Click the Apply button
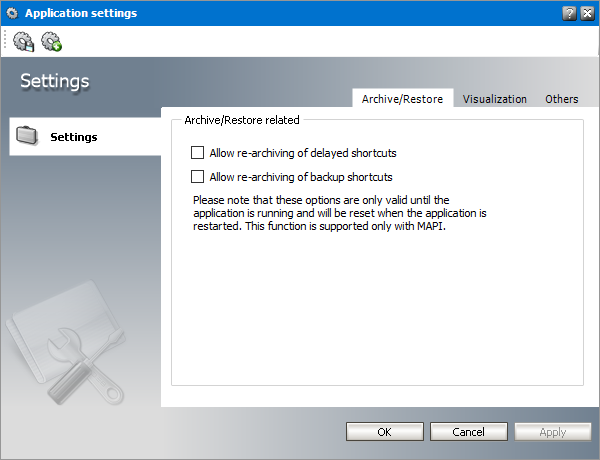The width and height of the screenshot is (600, 460). click(x=552, y=432)
